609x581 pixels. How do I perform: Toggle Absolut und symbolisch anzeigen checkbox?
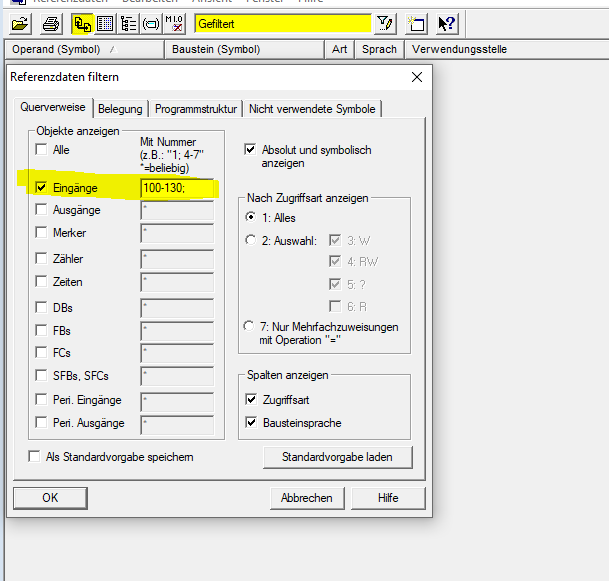coord(250,149)
